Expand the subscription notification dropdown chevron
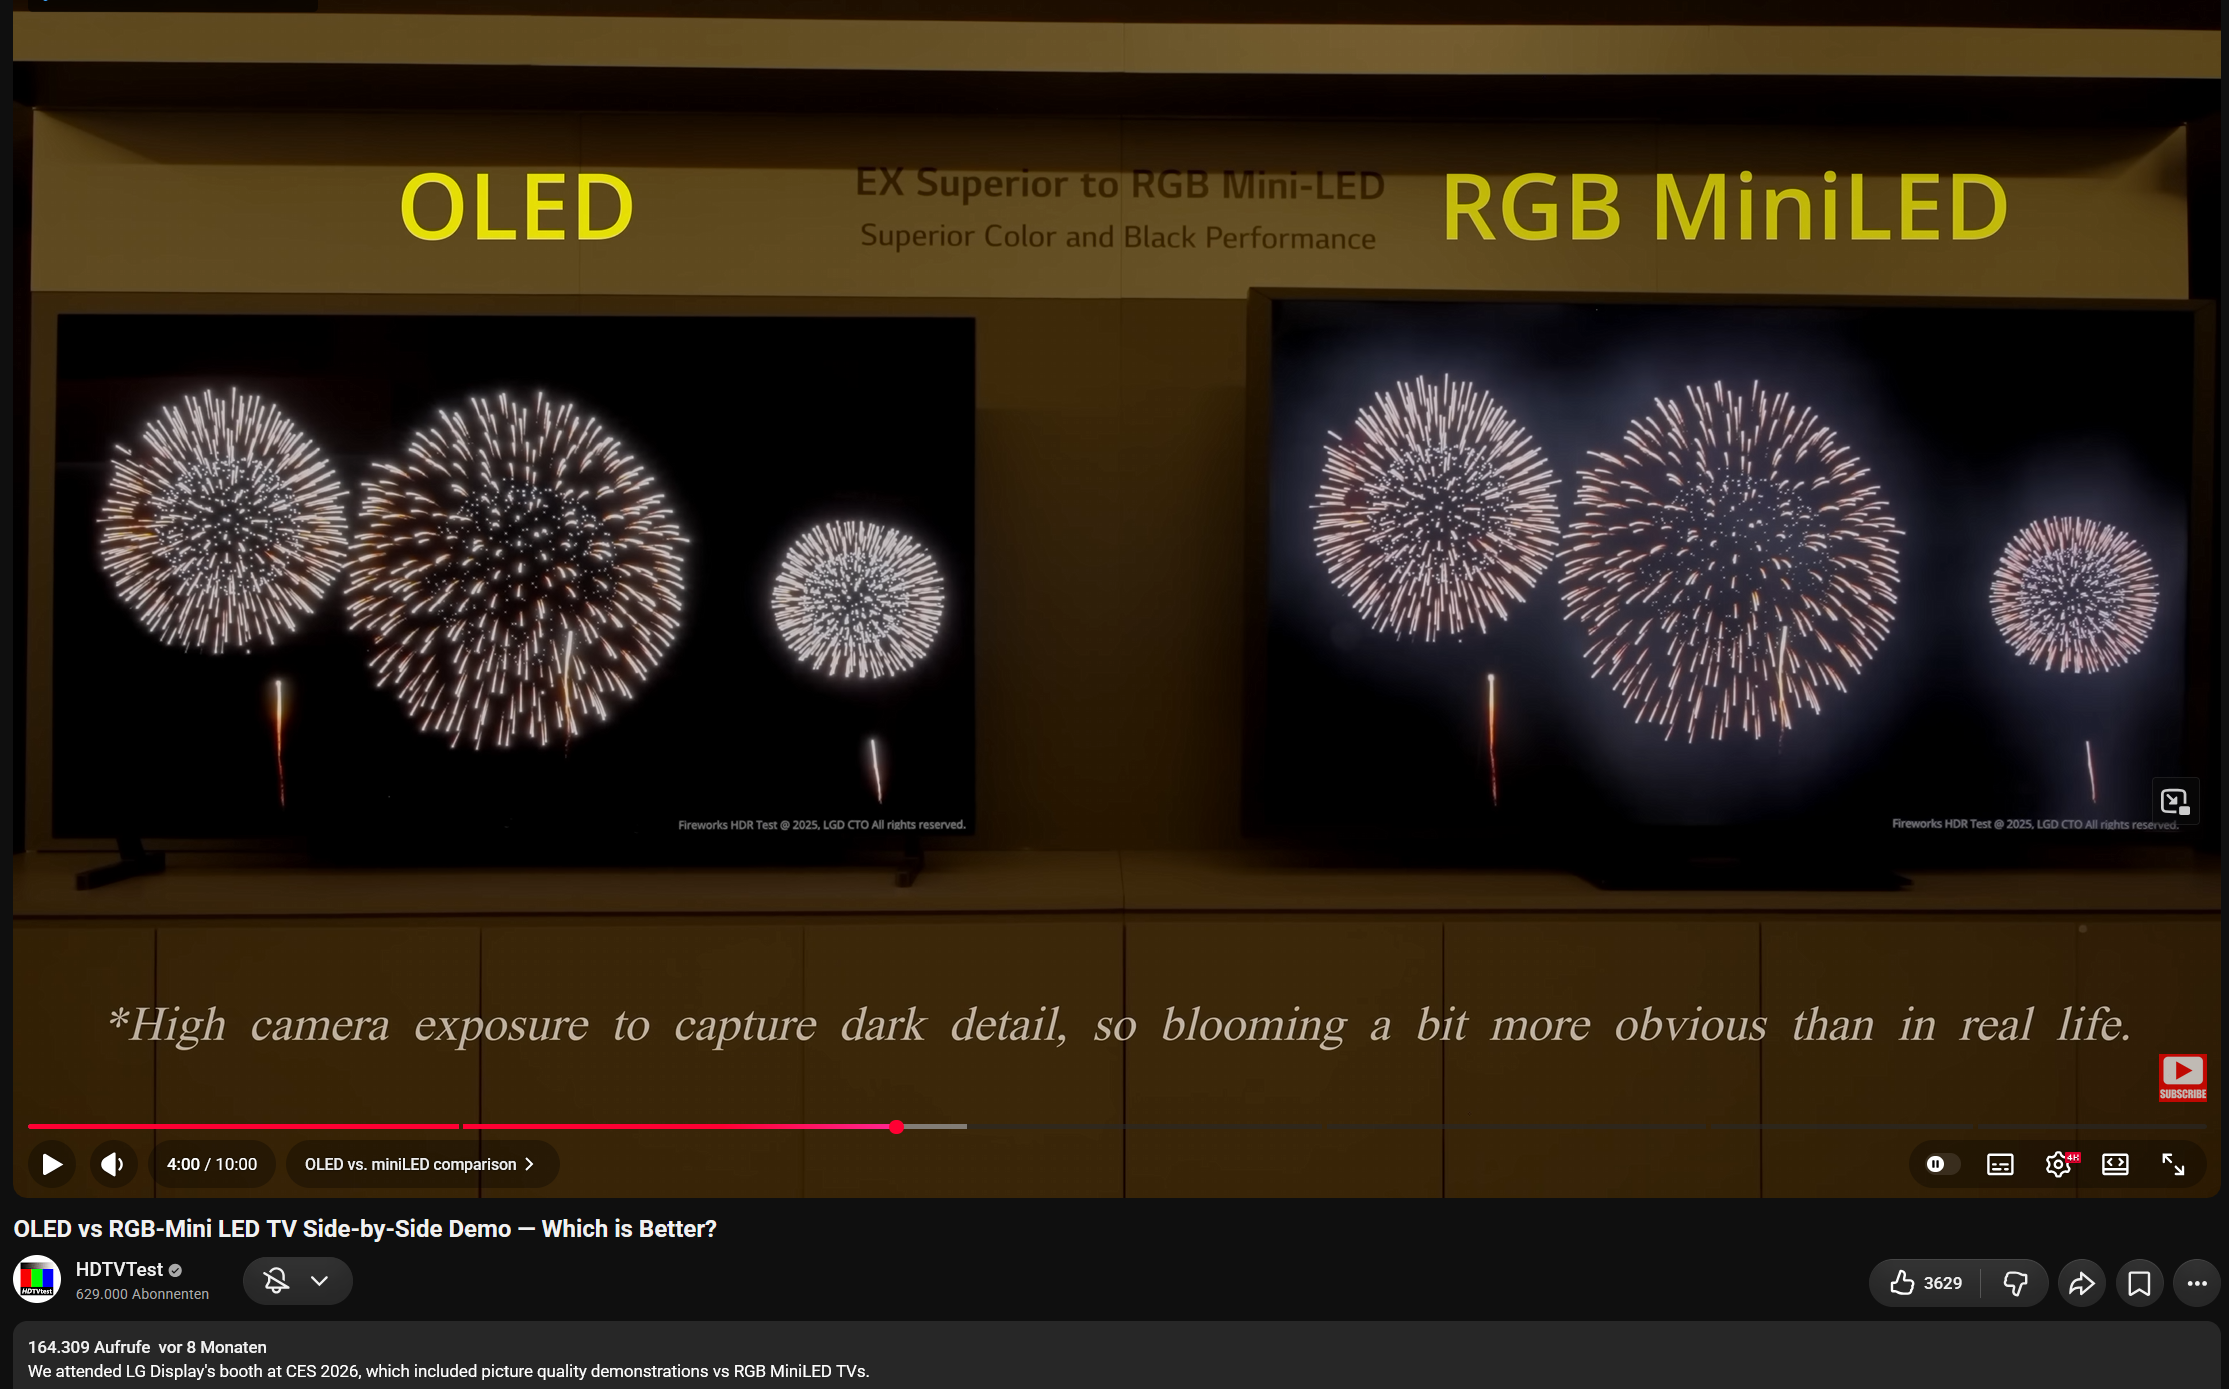The image size is (2229, 1389). 319,1281
